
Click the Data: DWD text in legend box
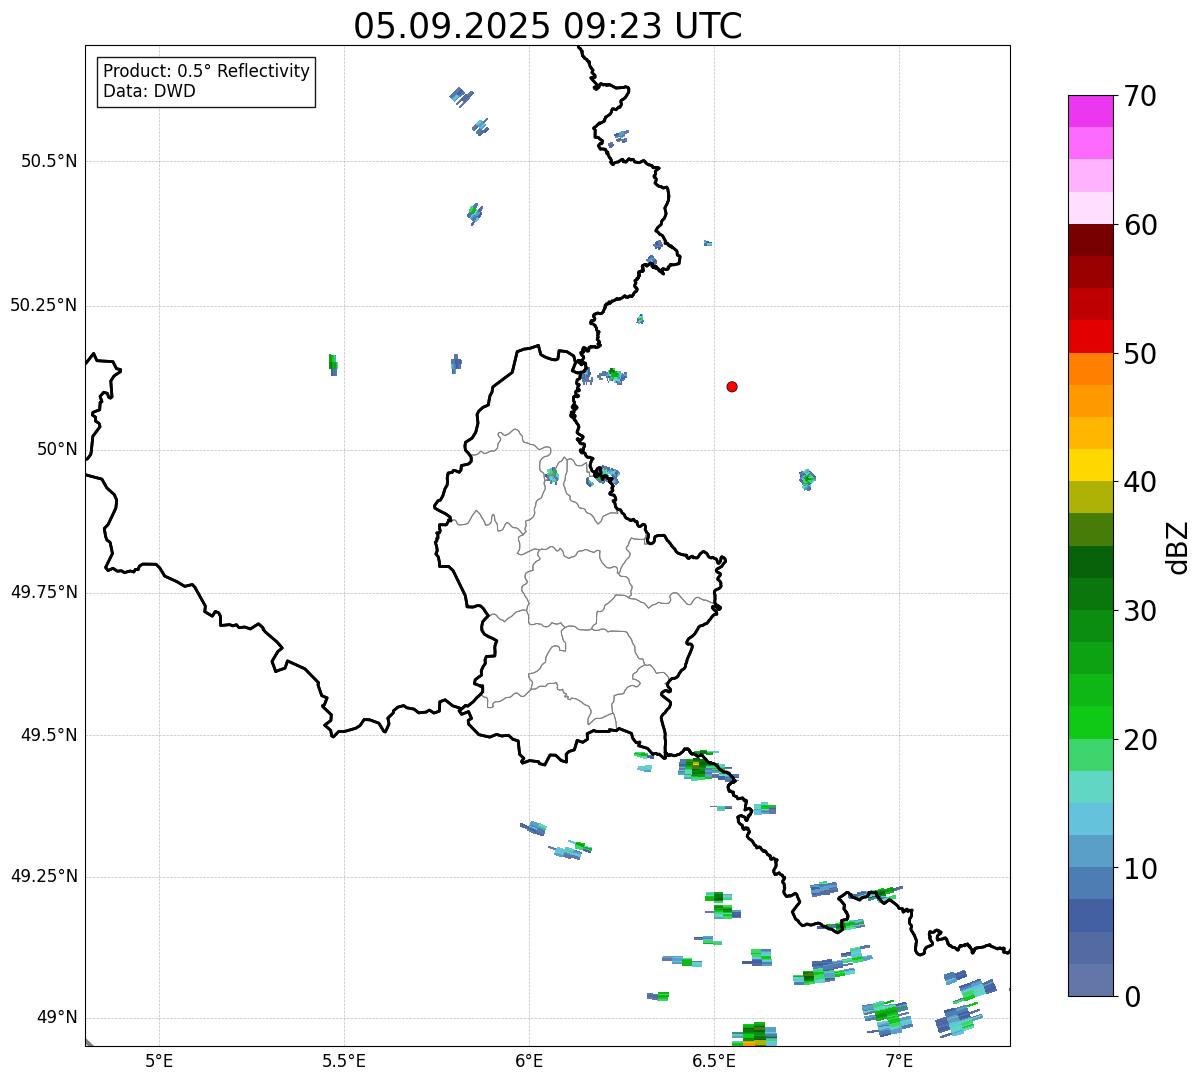coord(149,92)
